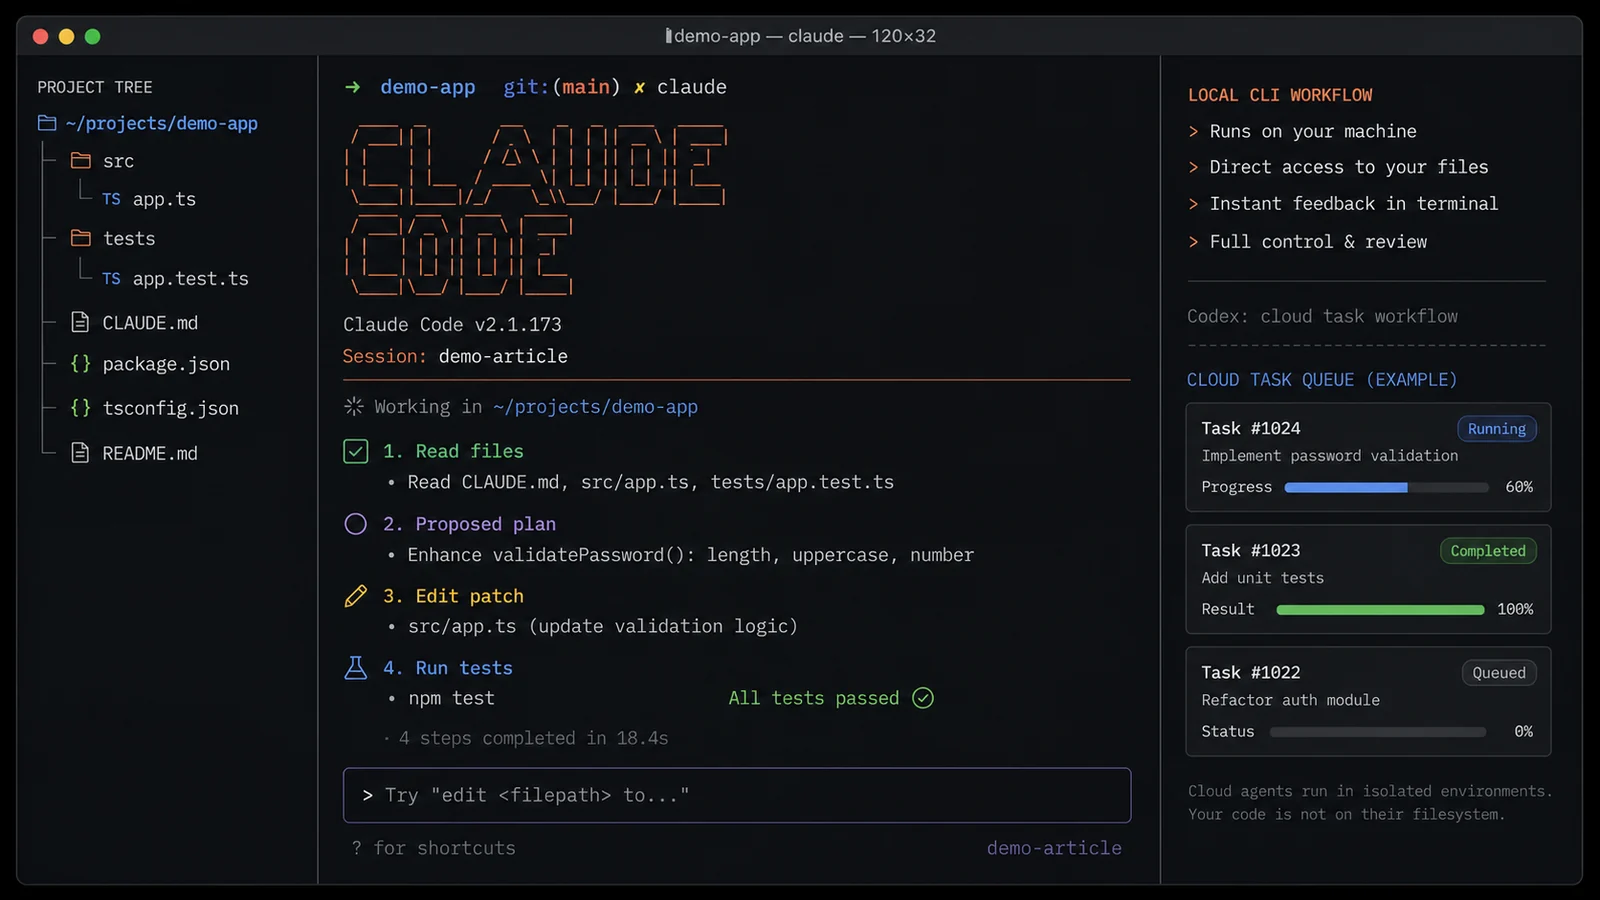Open the tests folder in project tree
Image resolution: width=1600 pixels, height=900 pixels.
click(x=129, y=238)
